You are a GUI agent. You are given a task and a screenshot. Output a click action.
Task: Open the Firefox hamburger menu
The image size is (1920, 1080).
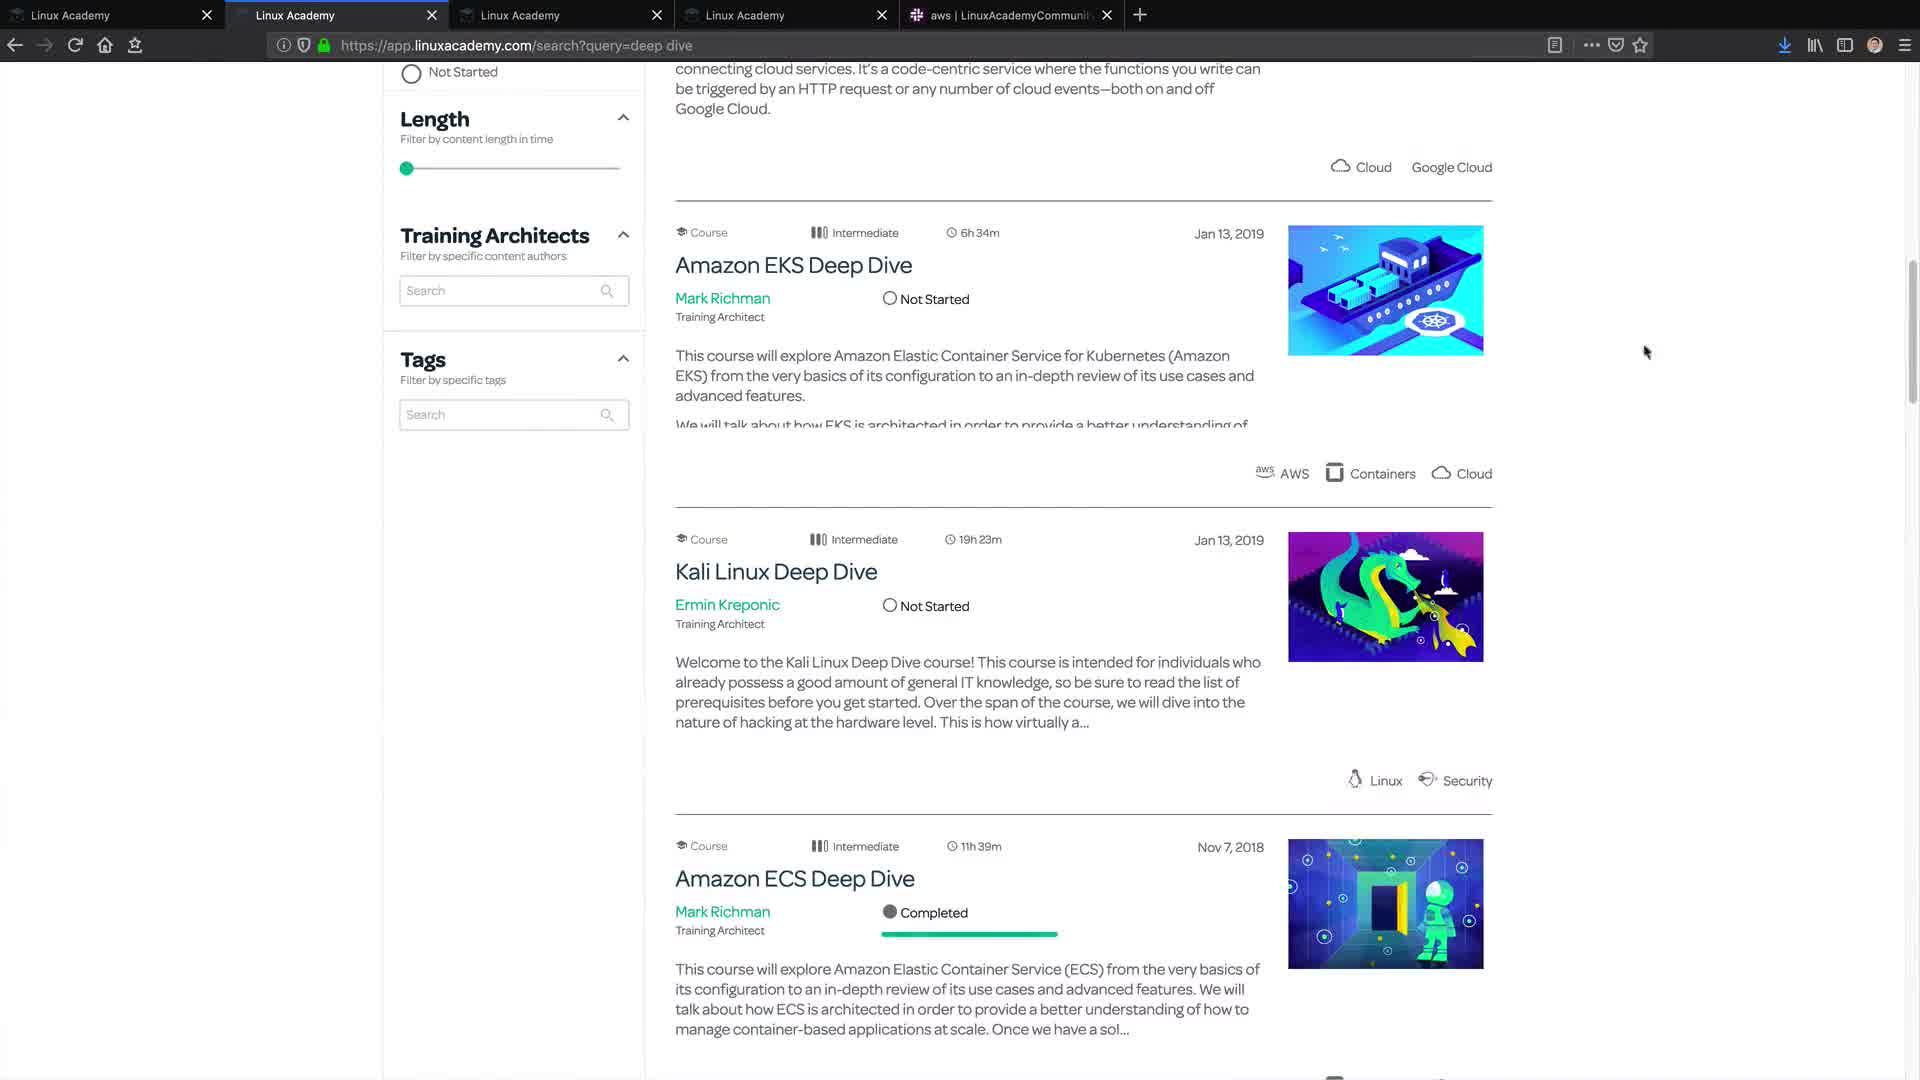(x=1905, y=45)
